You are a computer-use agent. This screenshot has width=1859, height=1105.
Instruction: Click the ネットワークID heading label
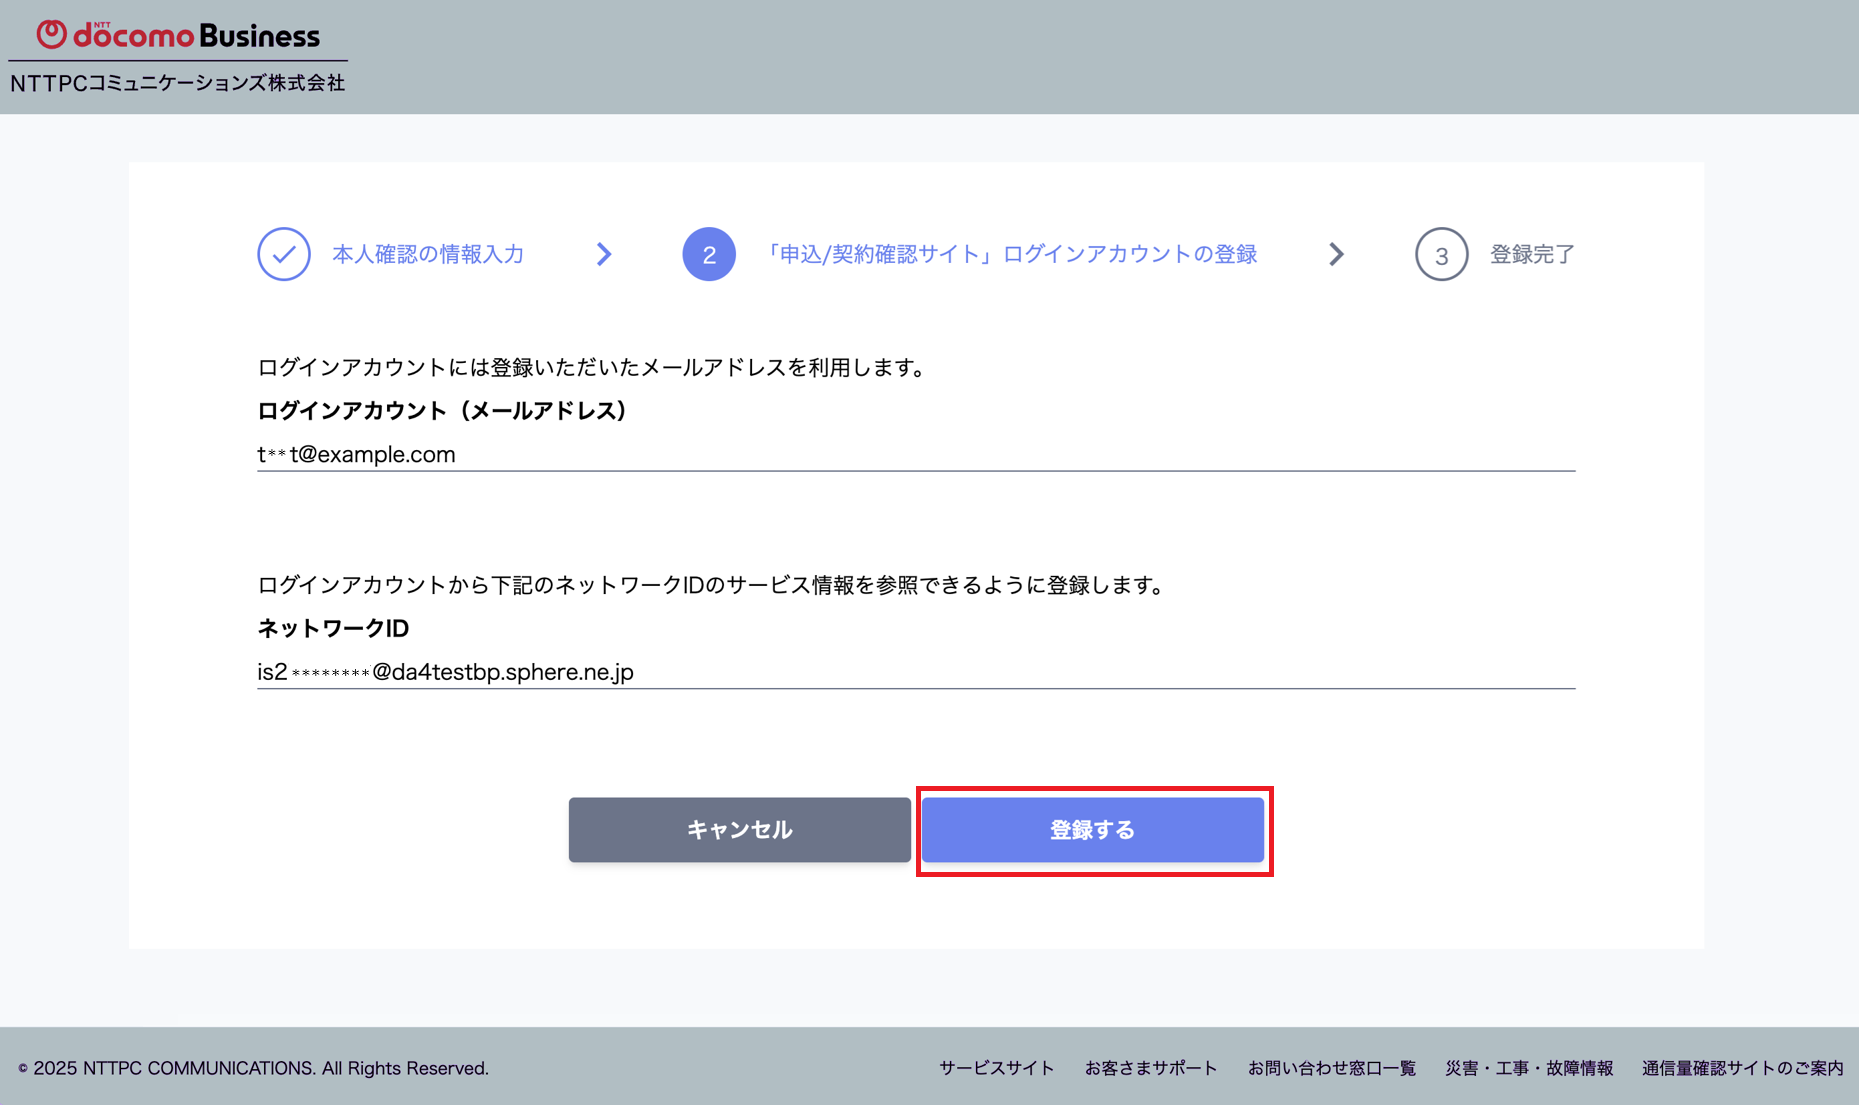click(333, 628)
